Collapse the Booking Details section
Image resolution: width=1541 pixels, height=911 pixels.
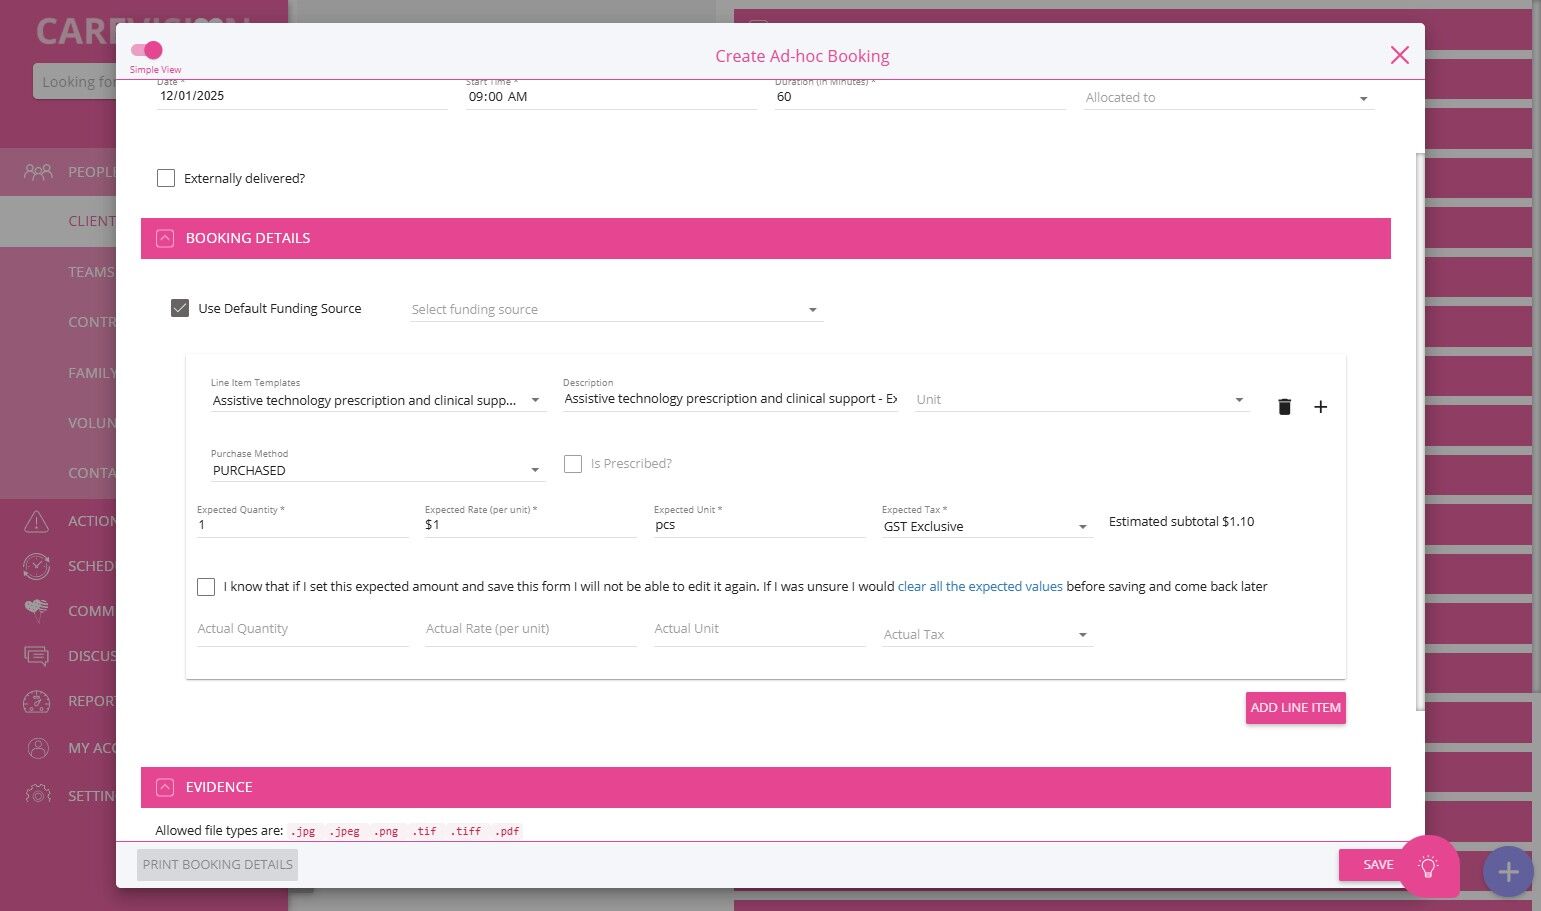pos(165,238)
